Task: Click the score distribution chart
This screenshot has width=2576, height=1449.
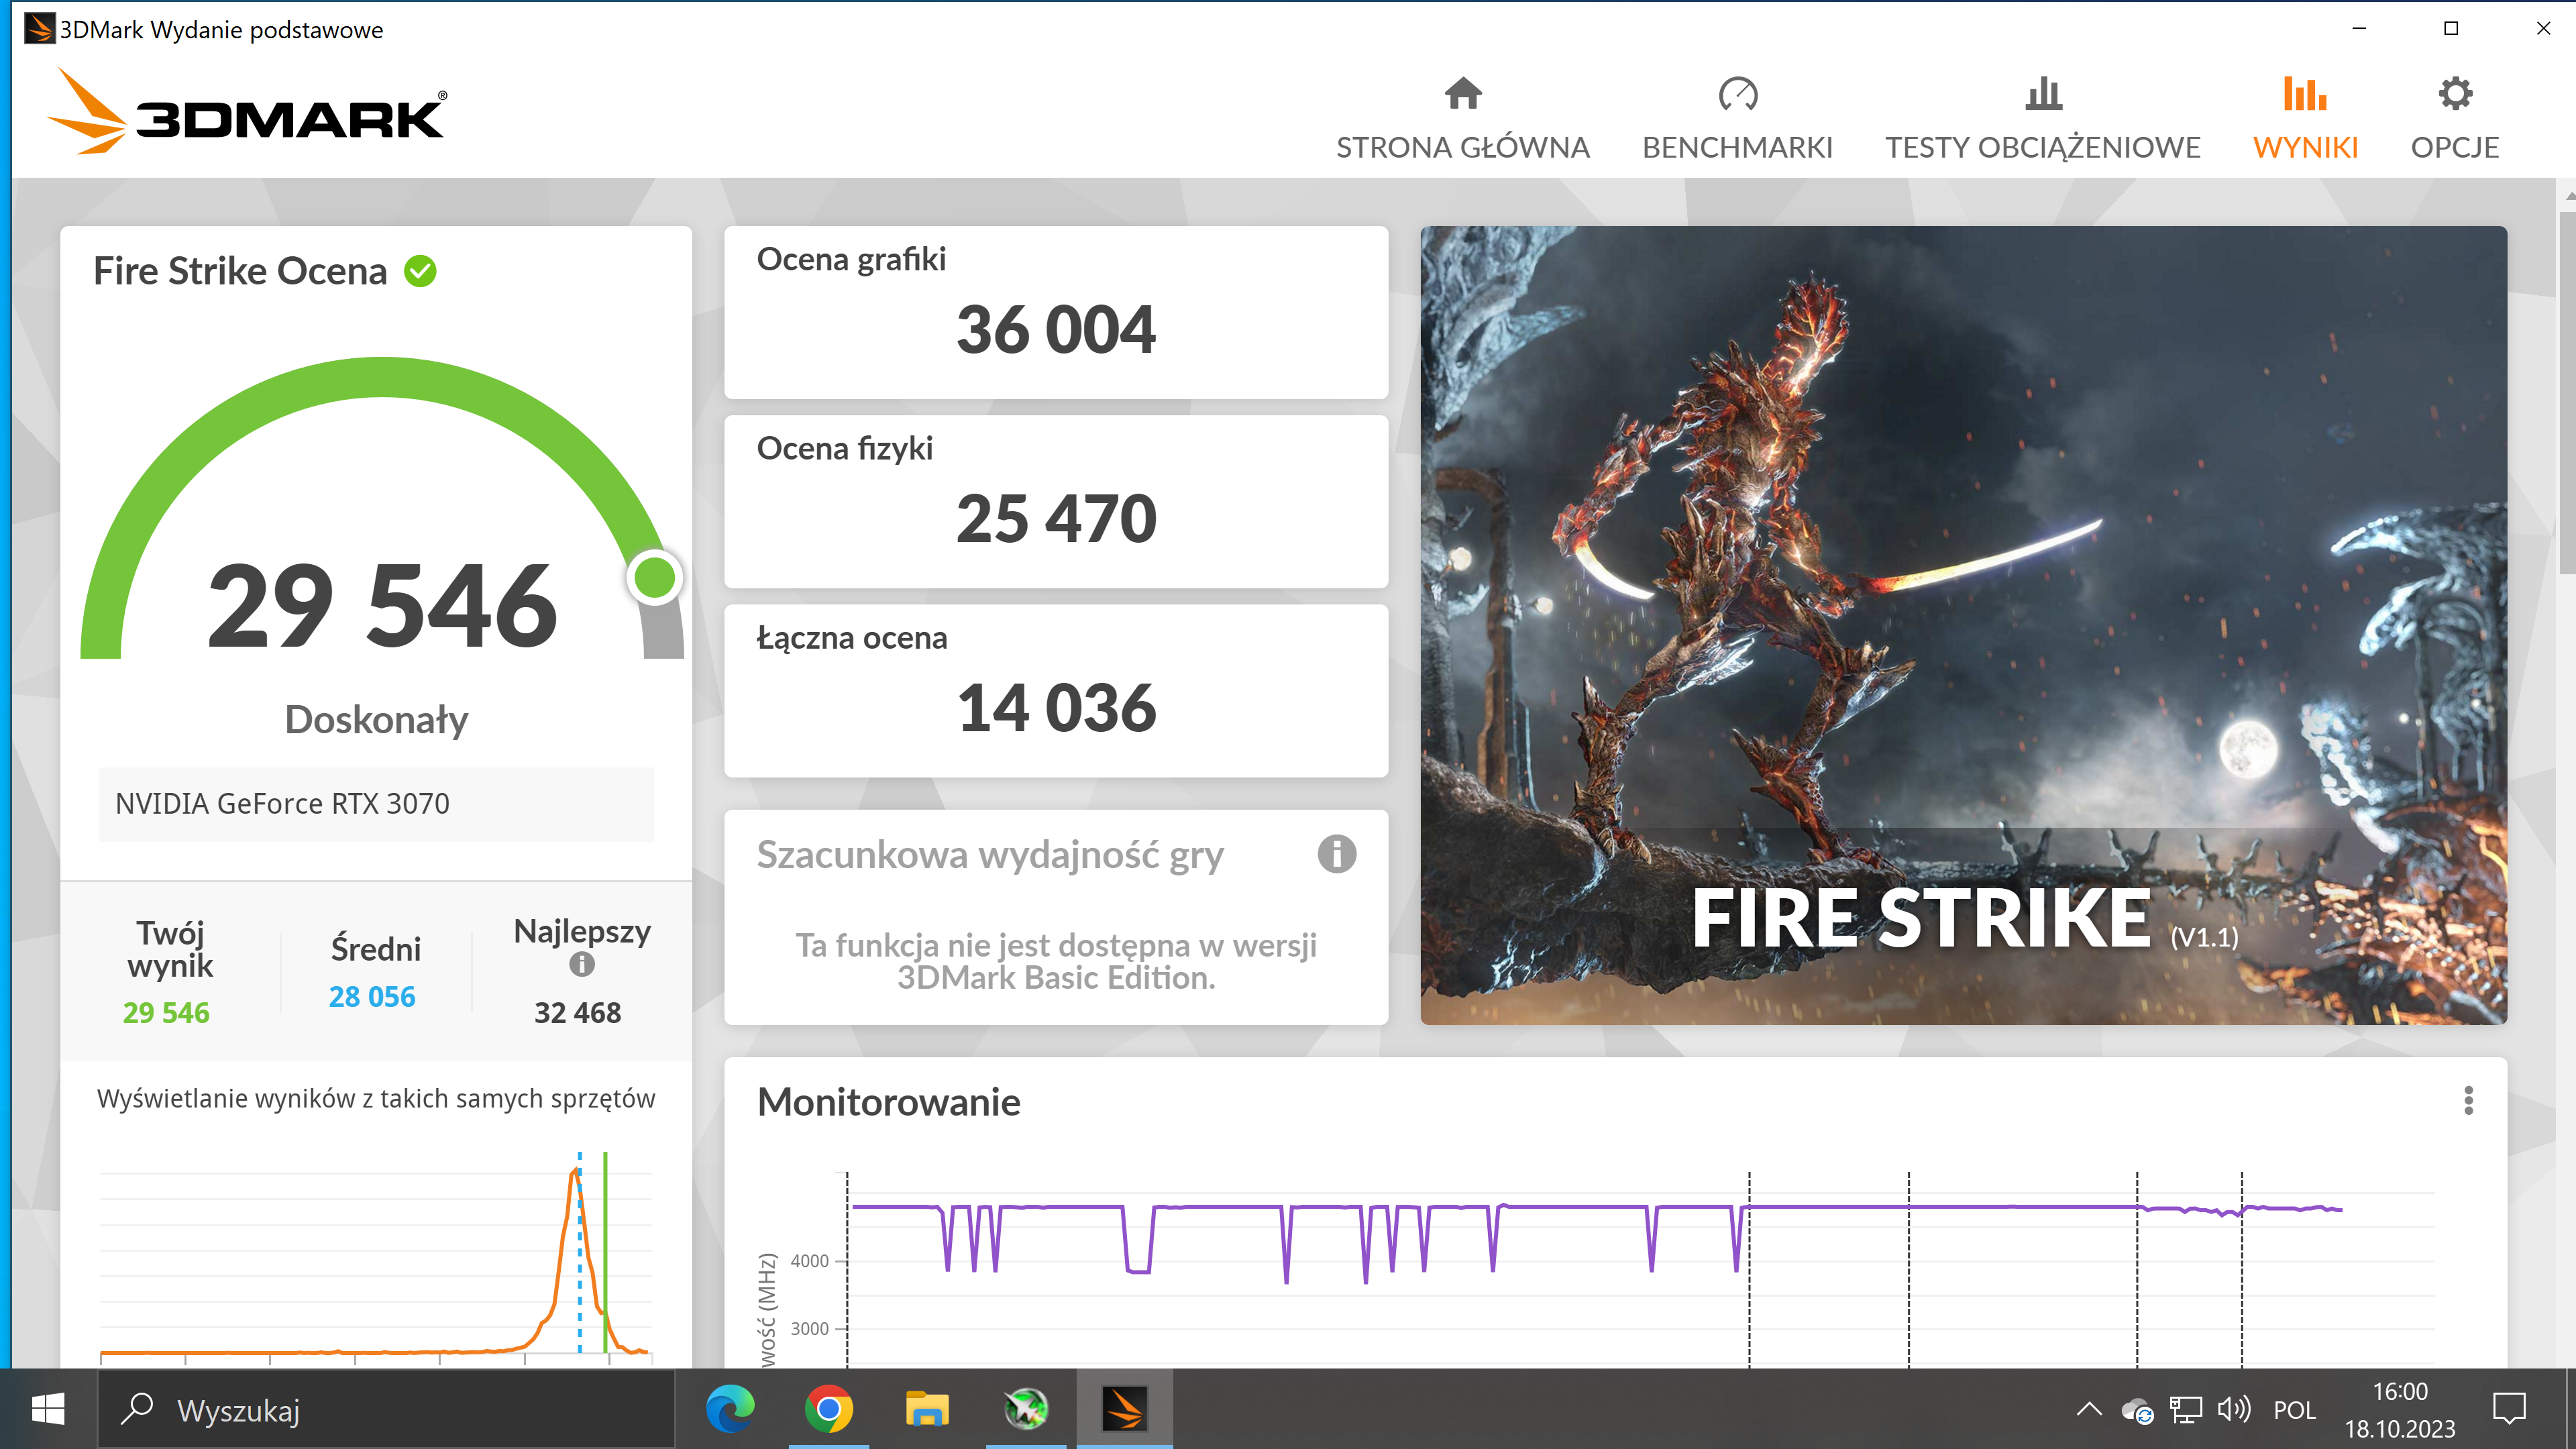Action: (x=376, y=1257)
